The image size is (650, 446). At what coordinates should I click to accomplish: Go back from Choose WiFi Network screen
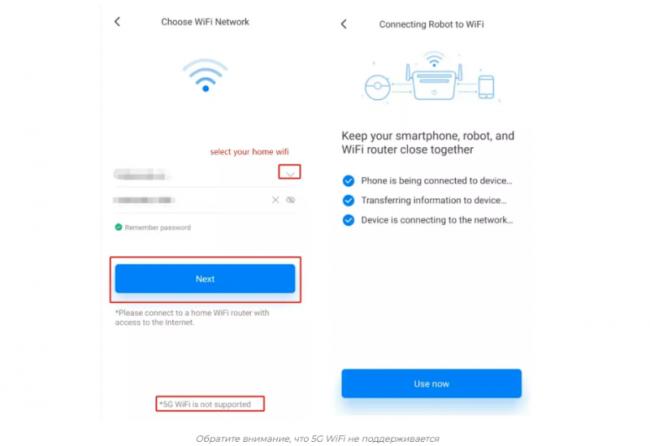(117, 22)
